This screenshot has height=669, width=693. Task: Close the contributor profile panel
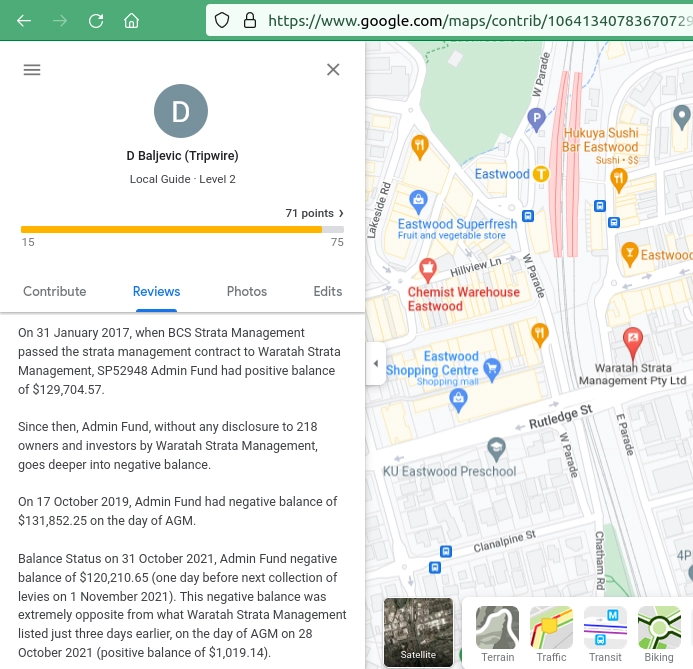(x=333, y=69)
